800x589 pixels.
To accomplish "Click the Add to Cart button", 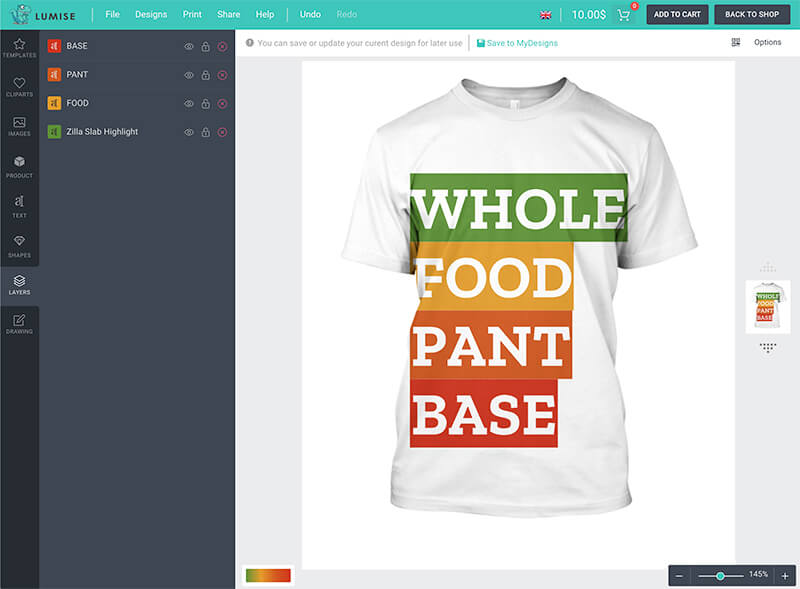I will point(677,14).
